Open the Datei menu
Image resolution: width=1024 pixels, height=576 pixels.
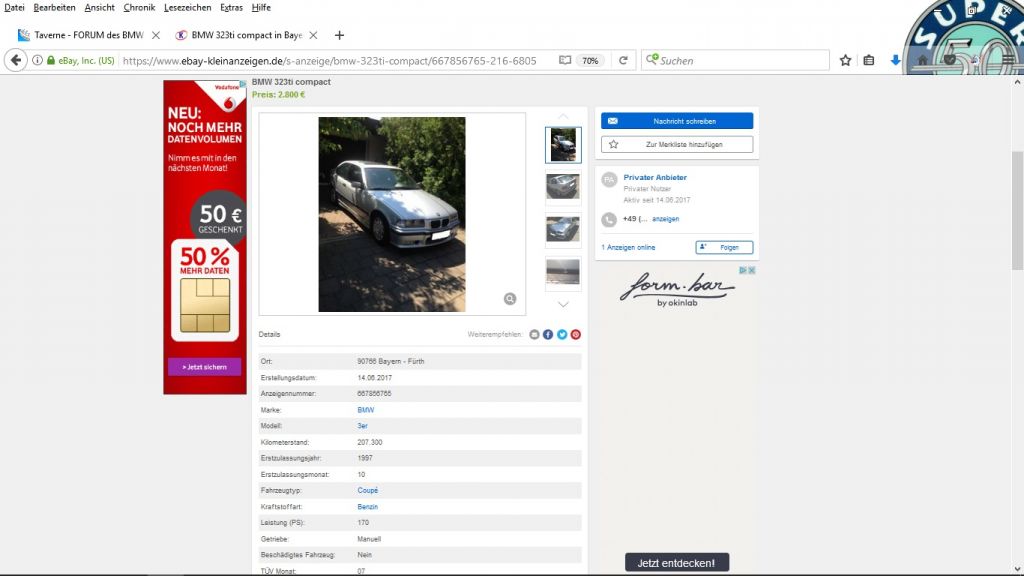pos(14,8)
